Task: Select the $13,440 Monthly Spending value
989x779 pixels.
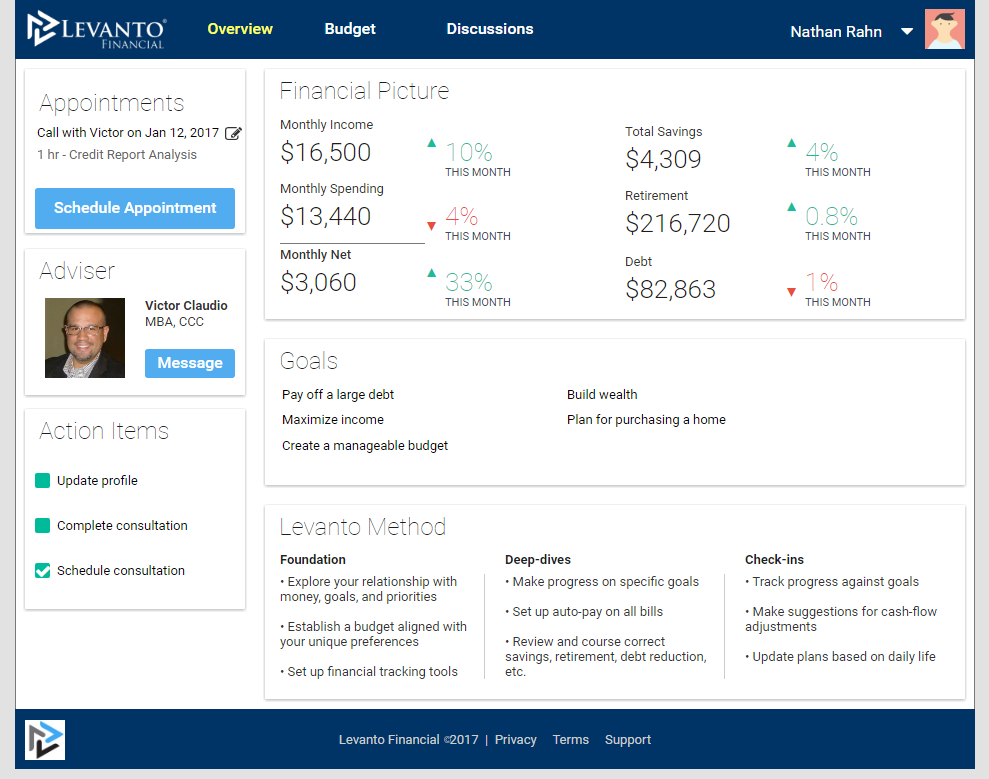Action: [325, 216]
